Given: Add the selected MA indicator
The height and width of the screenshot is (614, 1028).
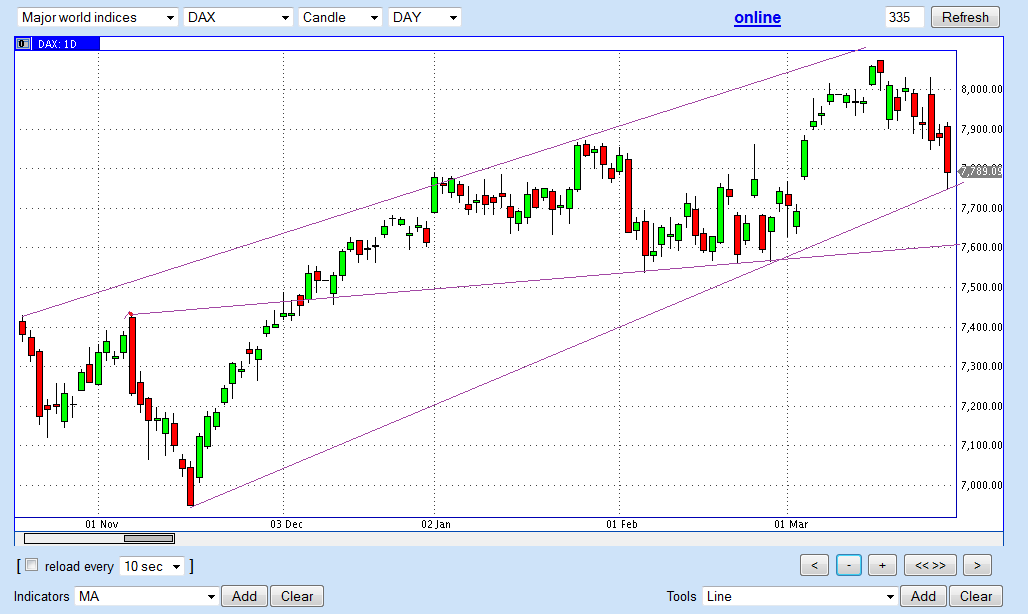Looking at the screenshot, I should click(x=244, y=596).
